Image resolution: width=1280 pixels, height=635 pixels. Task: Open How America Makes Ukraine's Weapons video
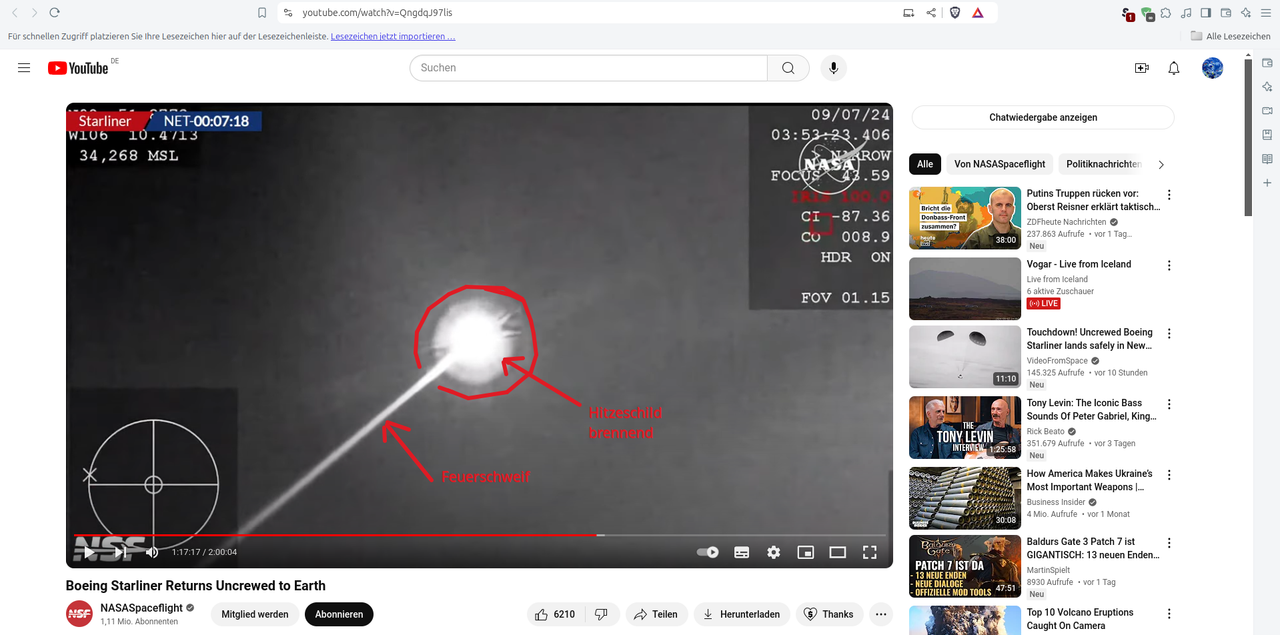click(x=964, y=498)
